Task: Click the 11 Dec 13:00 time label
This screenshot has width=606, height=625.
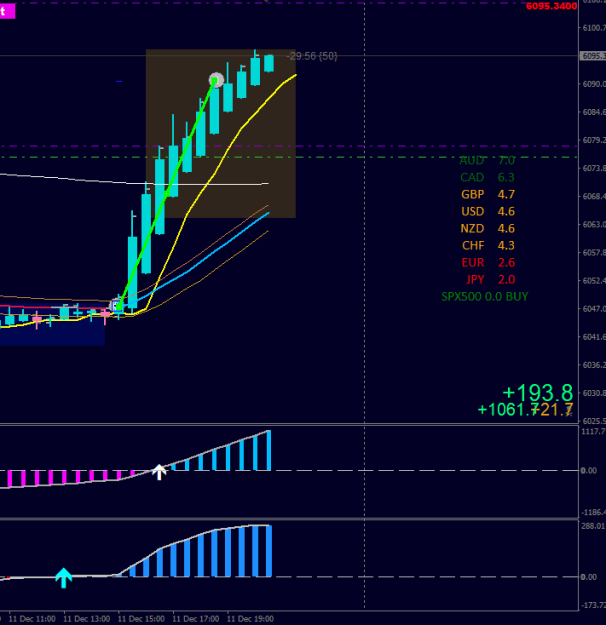Action: point(87,619)
